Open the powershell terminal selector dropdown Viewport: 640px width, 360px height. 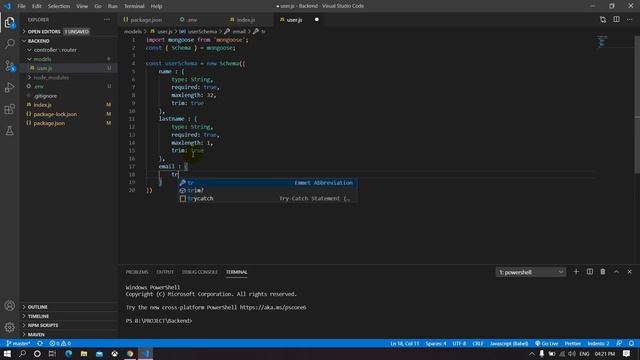531,272
